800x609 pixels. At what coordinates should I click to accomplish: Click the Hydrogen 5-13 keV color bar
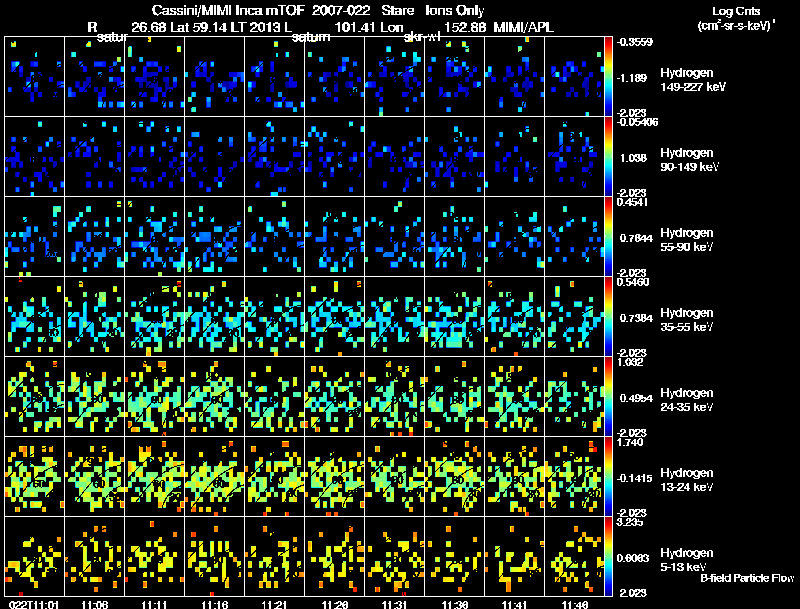608,557
